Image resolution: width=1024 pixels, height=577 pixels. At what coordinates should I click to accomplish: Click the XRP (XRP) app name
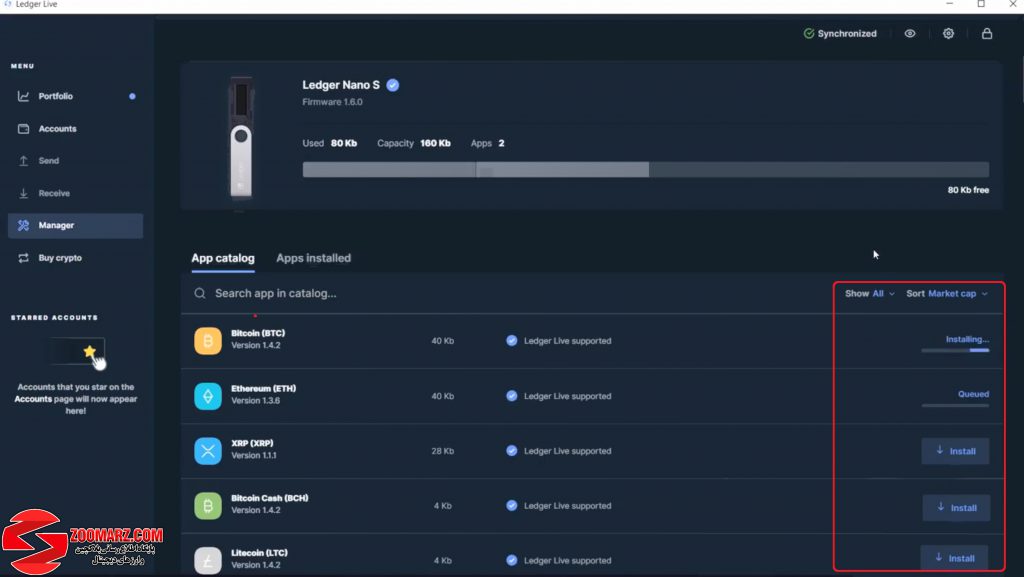tap(252, 443)
